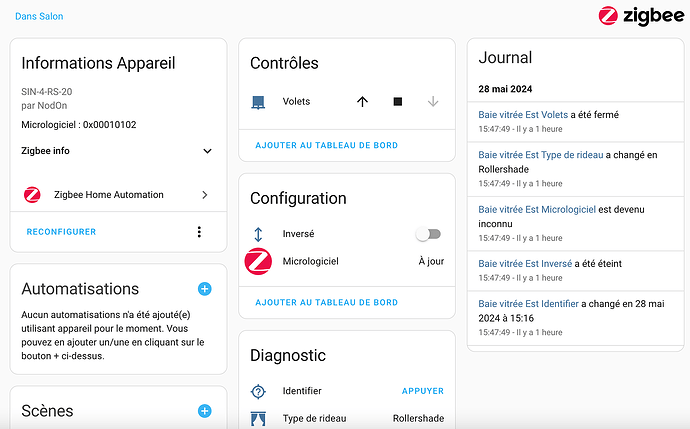Click the Zigbee Home Automation label
Image resolution: width=690 pixels, height=429 pixels.
(109, 194)
